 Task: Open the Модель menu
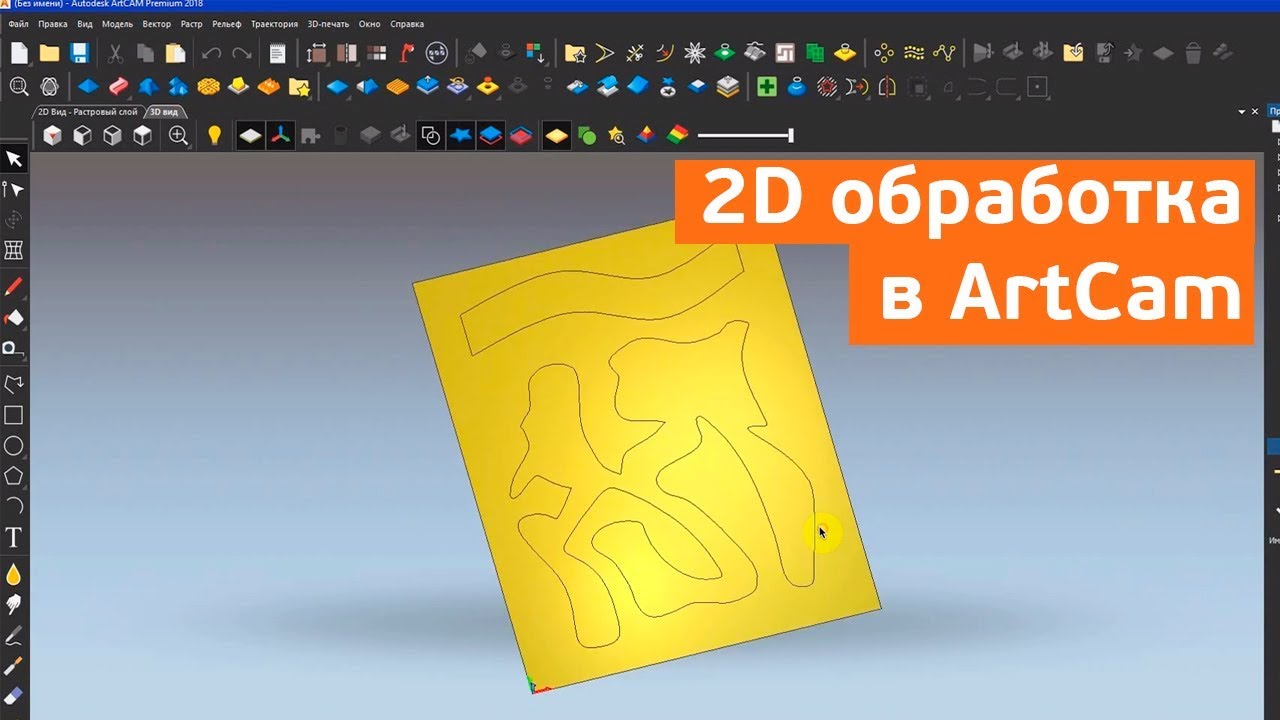(118, 24)
